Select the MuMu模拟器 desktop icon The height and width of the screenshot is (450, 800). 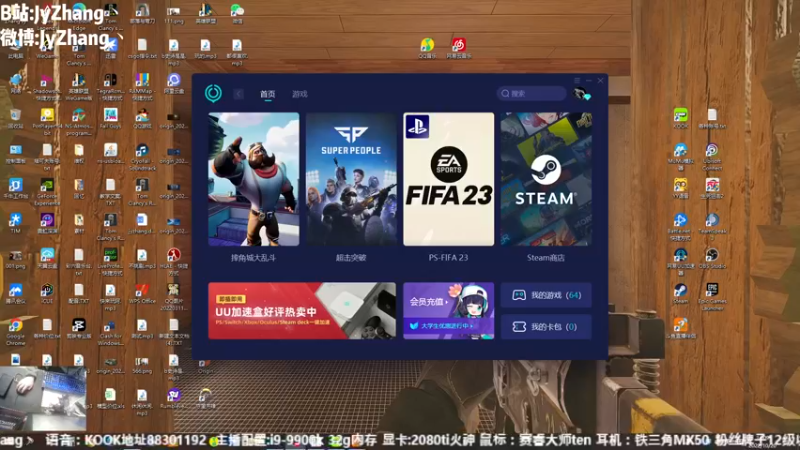681,157
